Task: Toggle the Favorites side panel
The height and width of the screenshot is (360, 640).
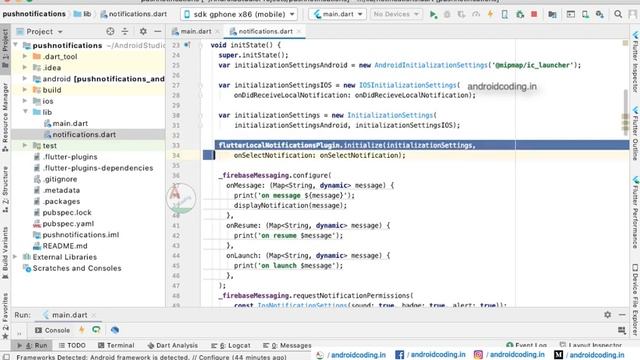Action: (5, 316)
